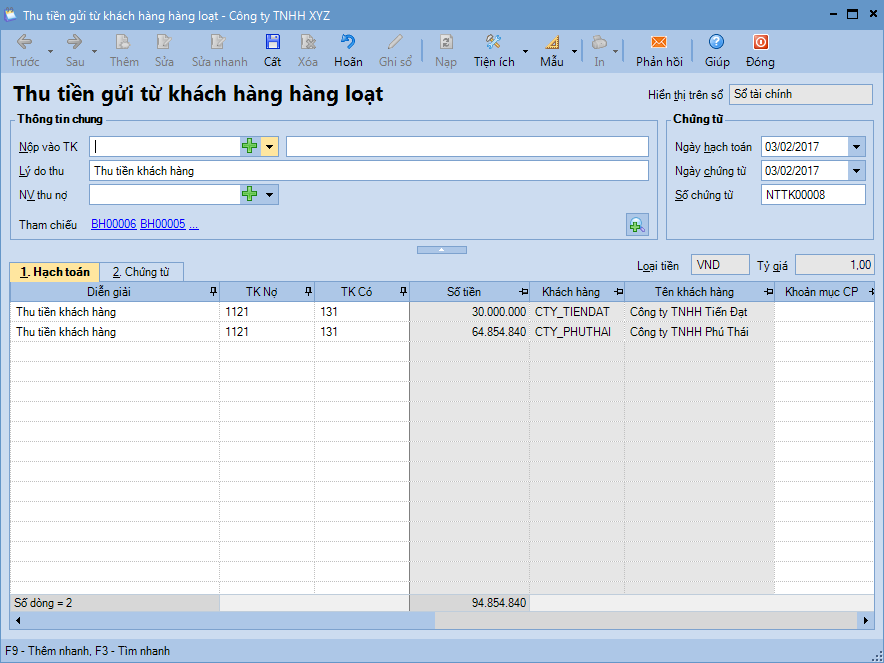Expand the Nộp vào TK dropdown arrow
Screen dimensions: 884x663
point(270,147)
